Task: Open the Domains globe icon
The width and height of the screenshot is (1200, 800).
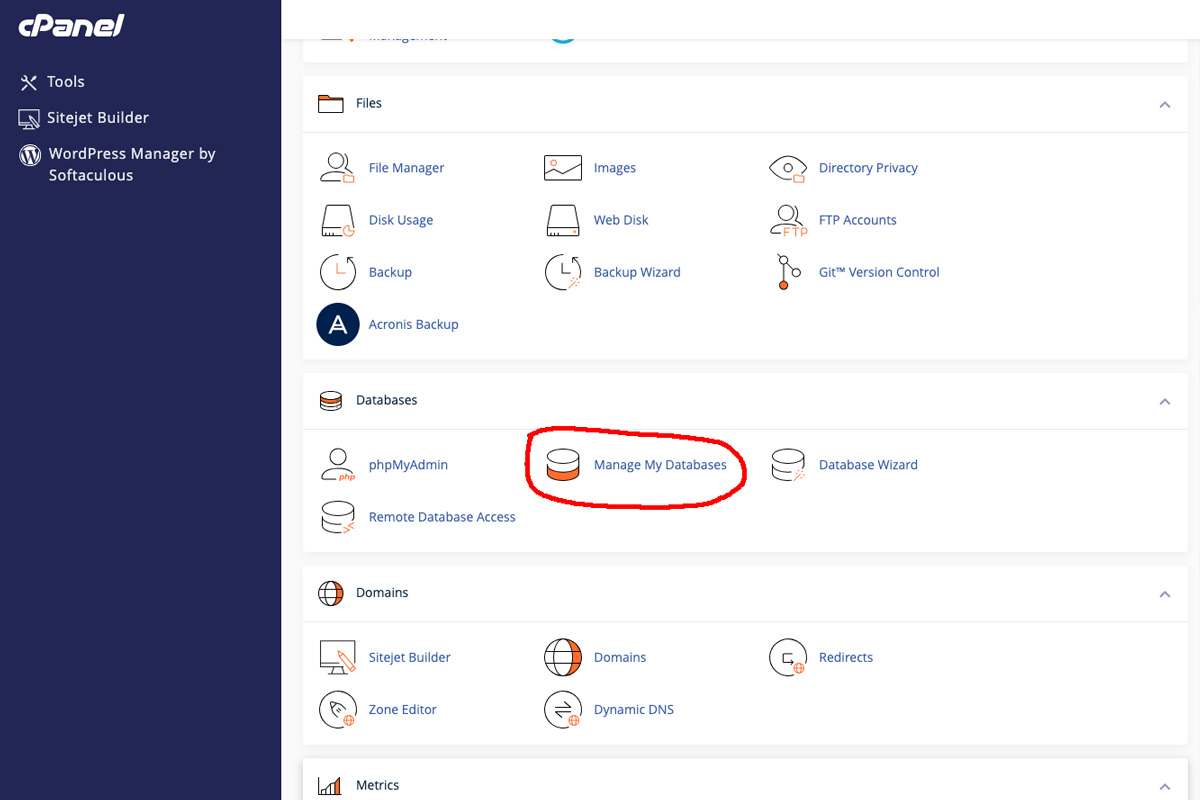Action: tap(563, 657)
